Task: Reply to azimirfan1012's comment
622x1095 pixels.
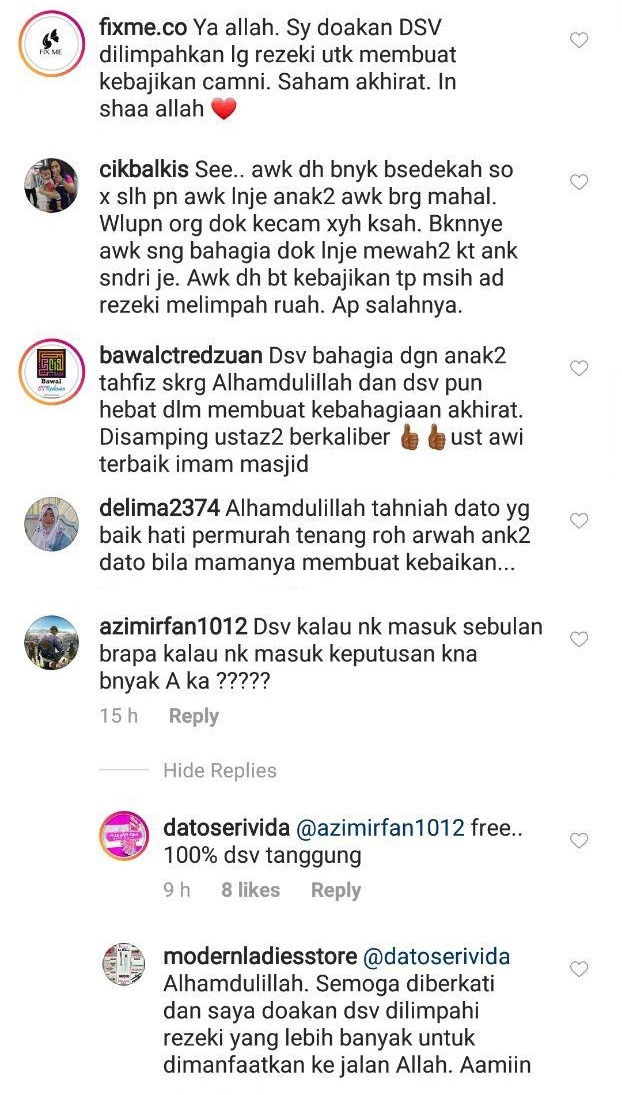Action: pyautogui.click(x=194, y=716)
